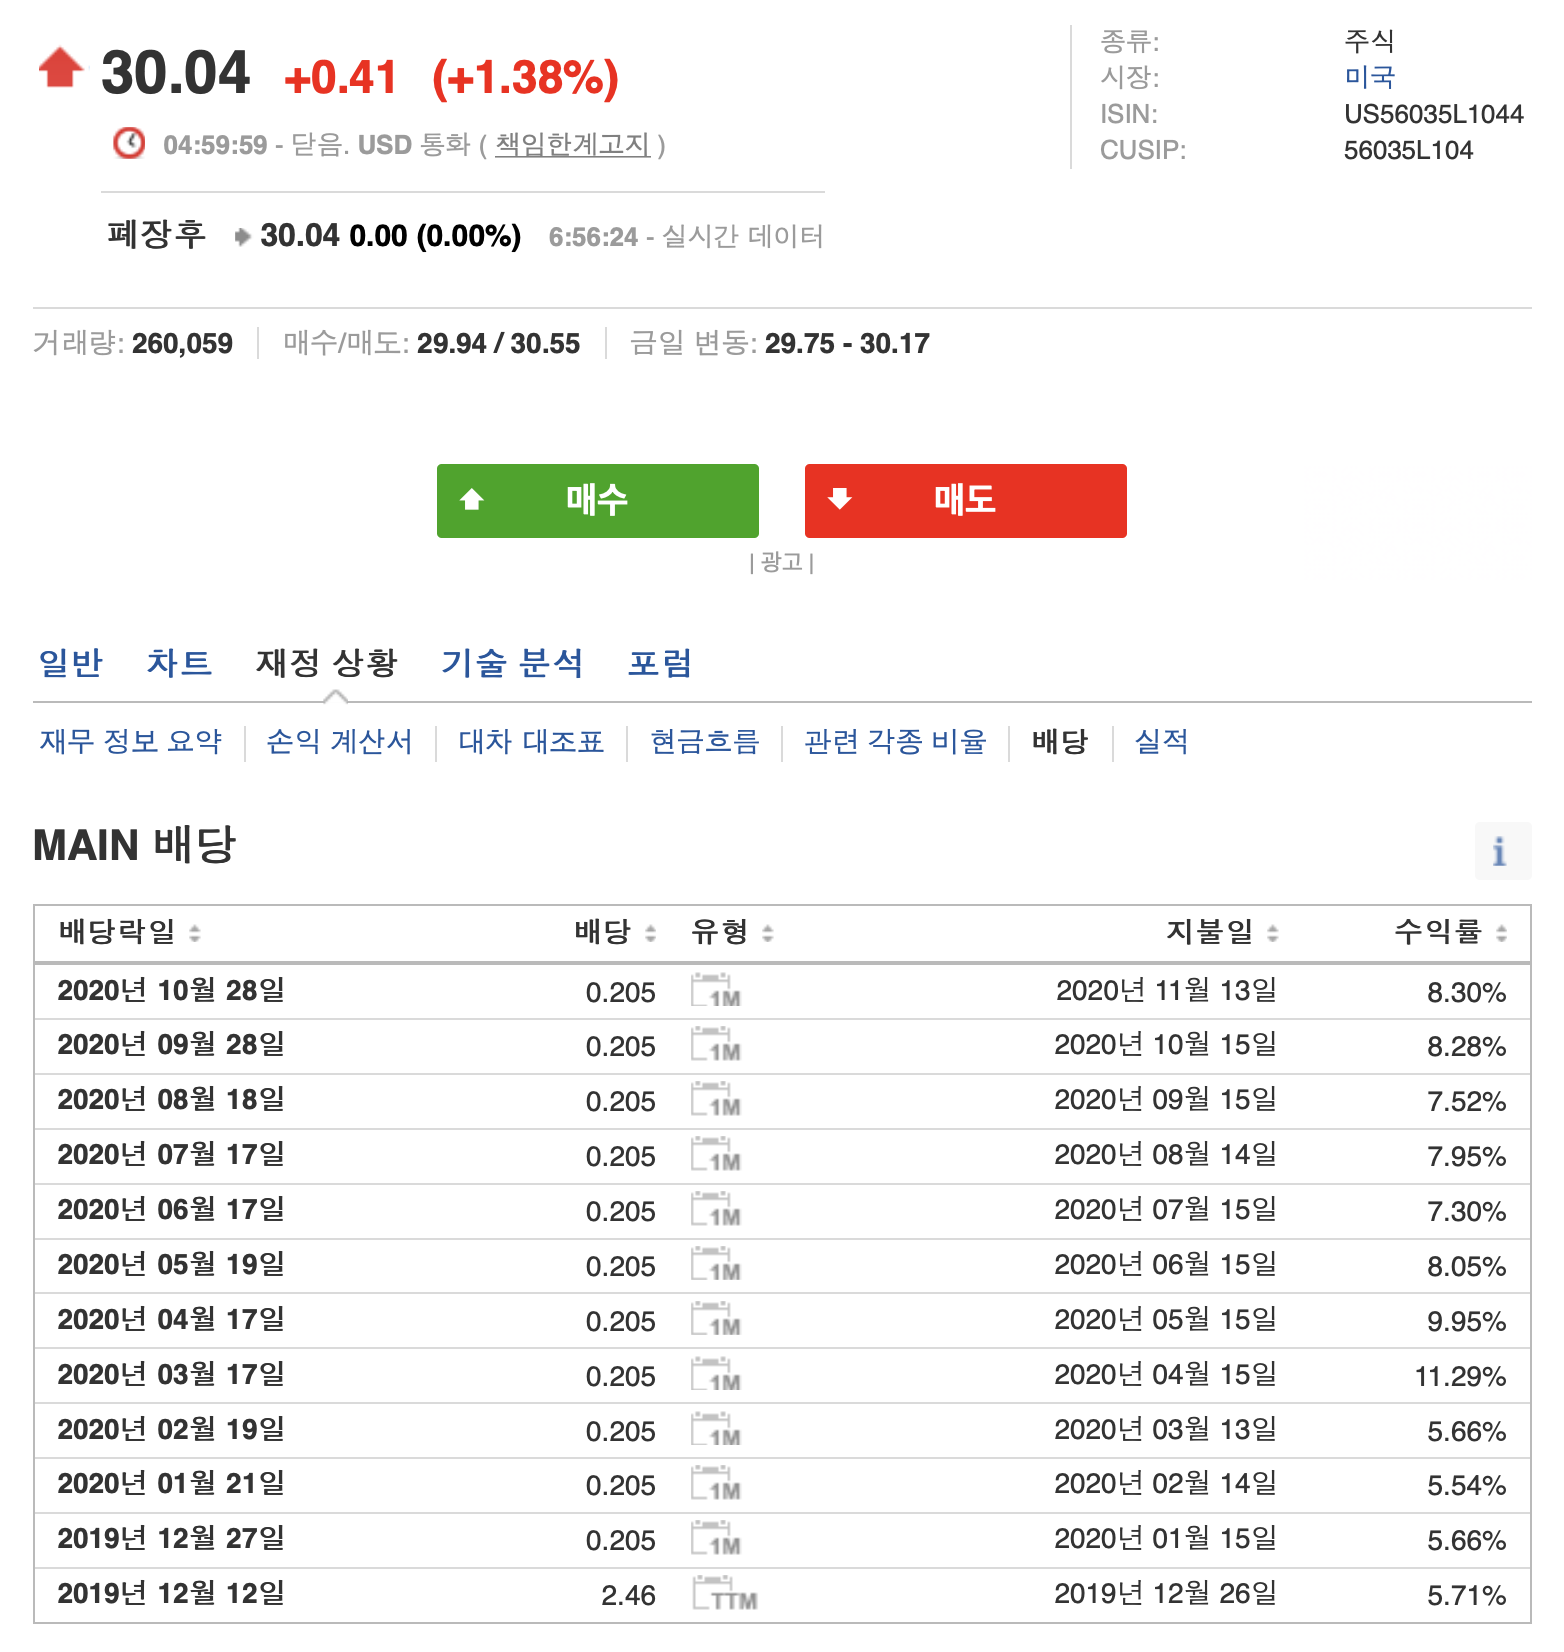This screenshot has width=1564, height=1652.
Task: Click the 2019년 12월 26일 payment date
Action: pyautogui.click(x=1166, y=1593)
